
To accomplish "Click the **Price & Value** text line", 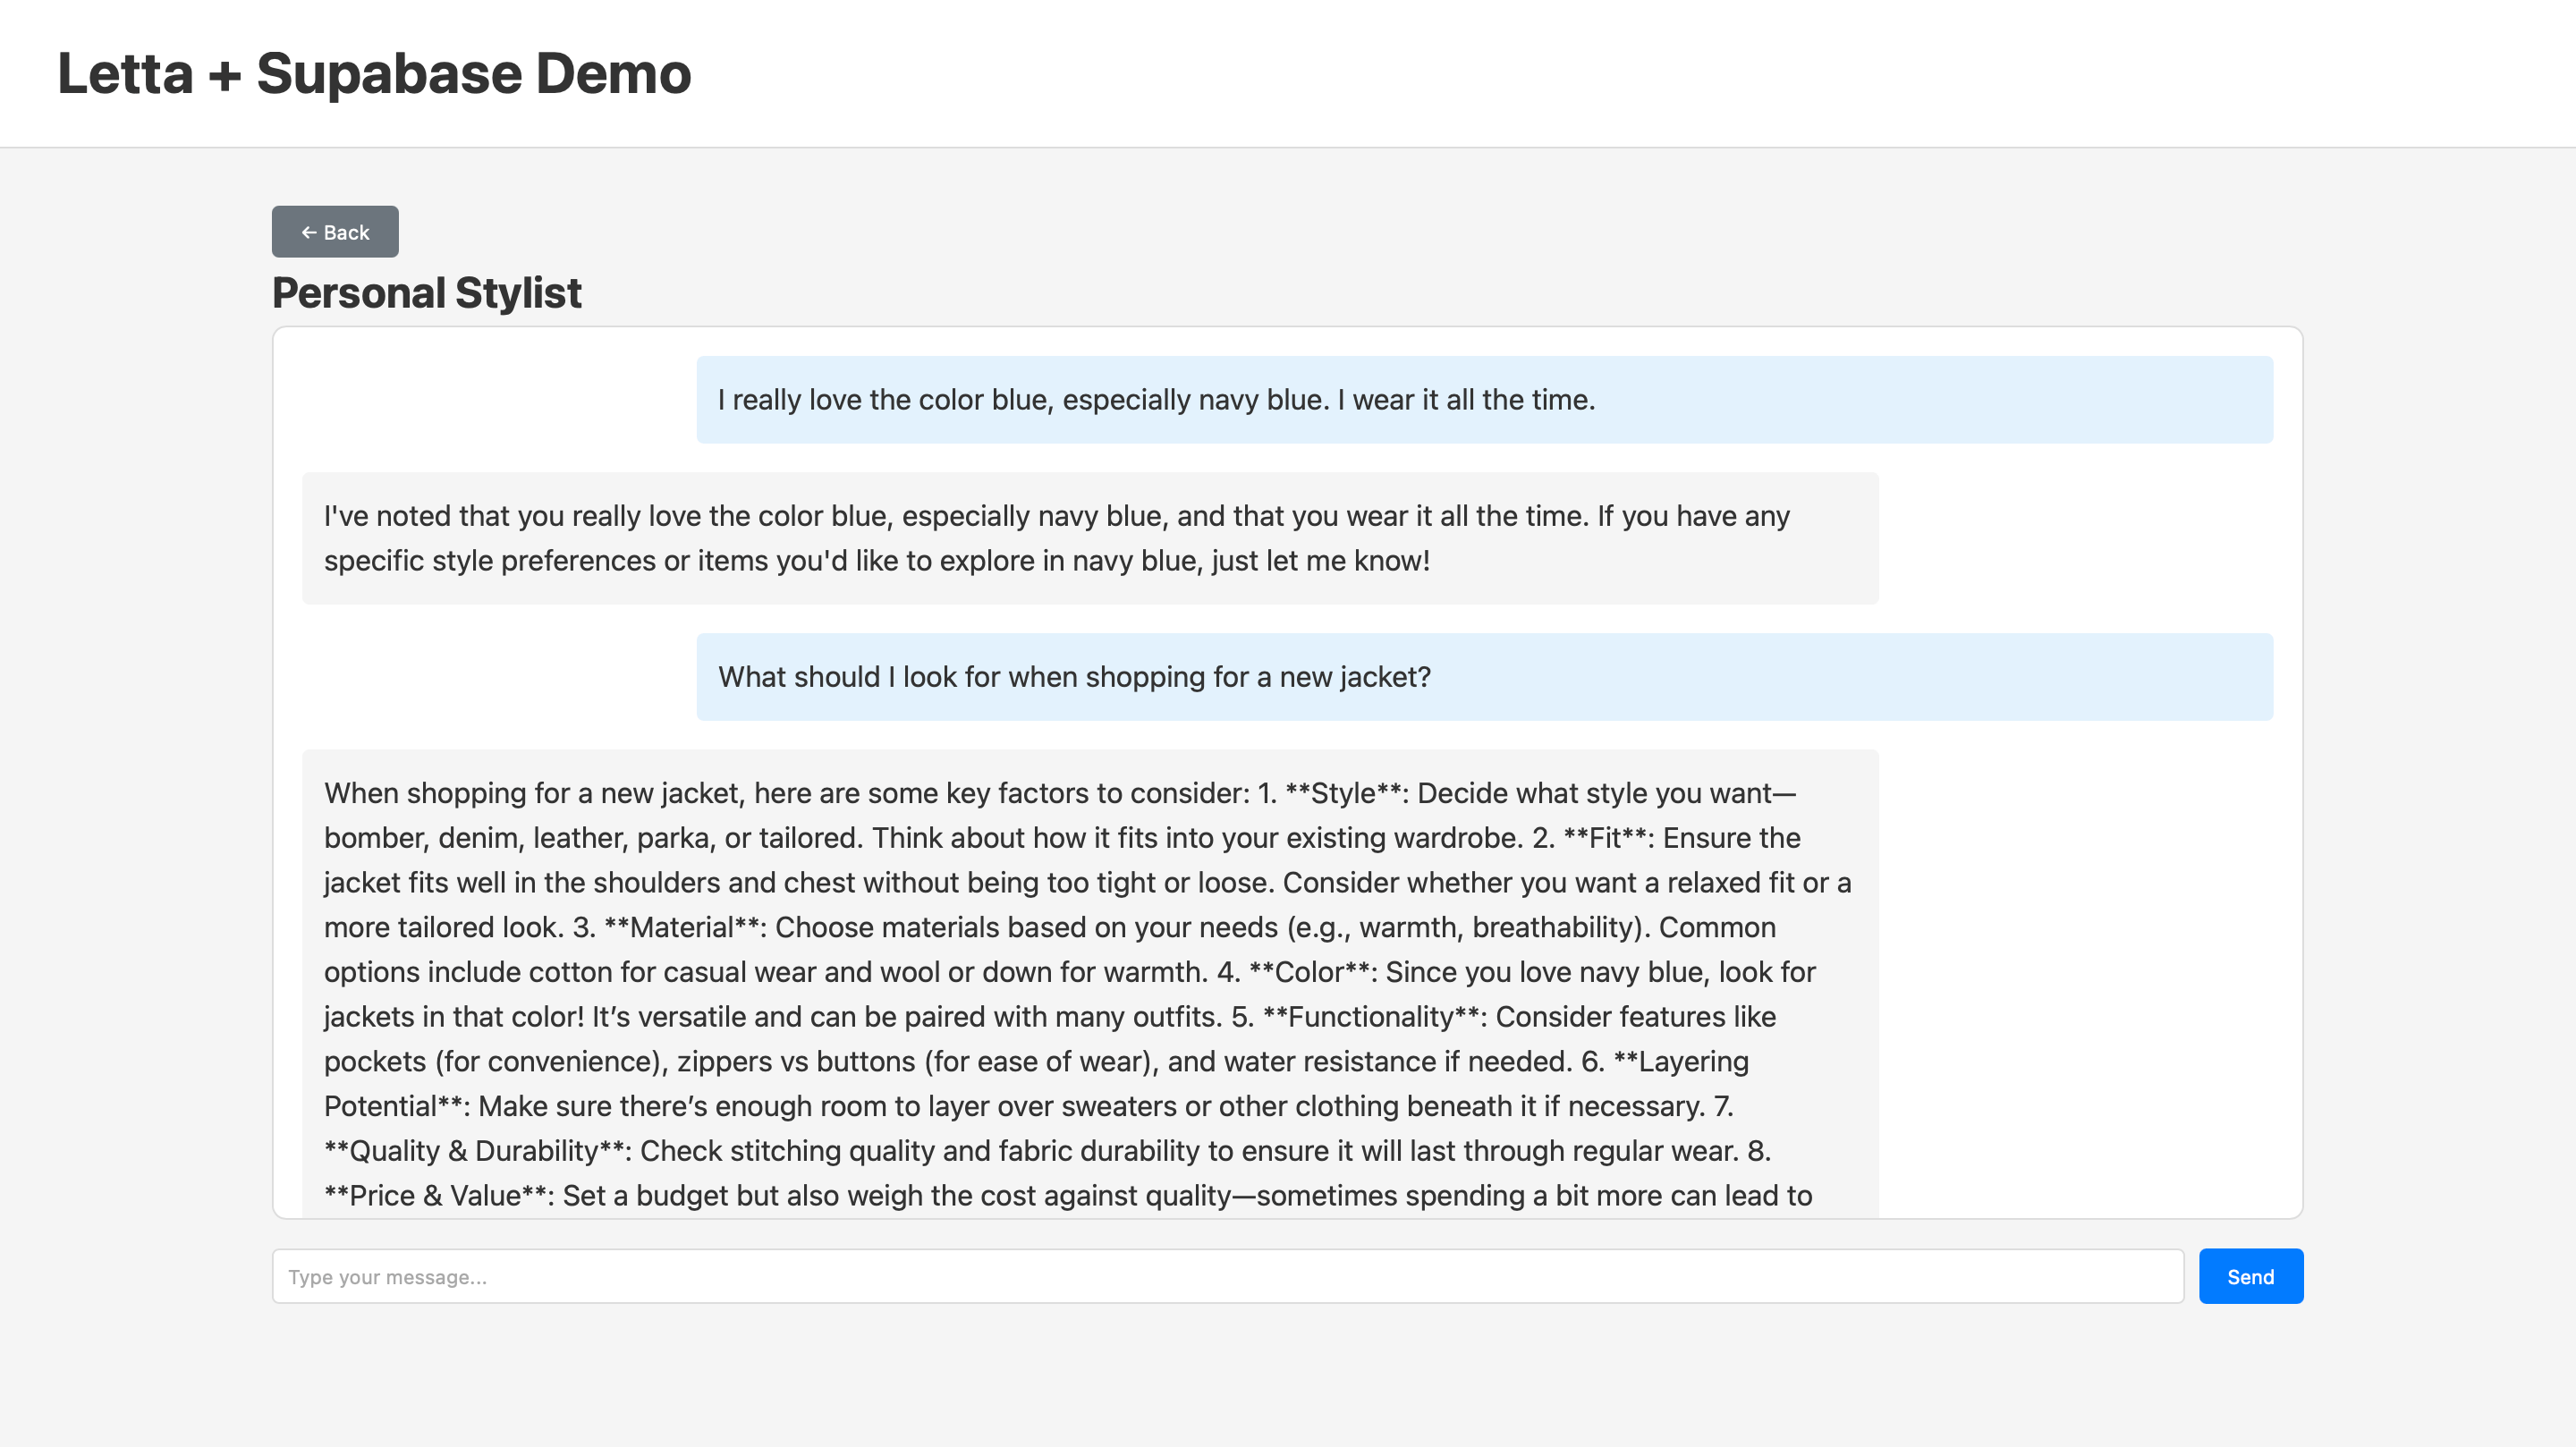I will tap(433, 1194).
